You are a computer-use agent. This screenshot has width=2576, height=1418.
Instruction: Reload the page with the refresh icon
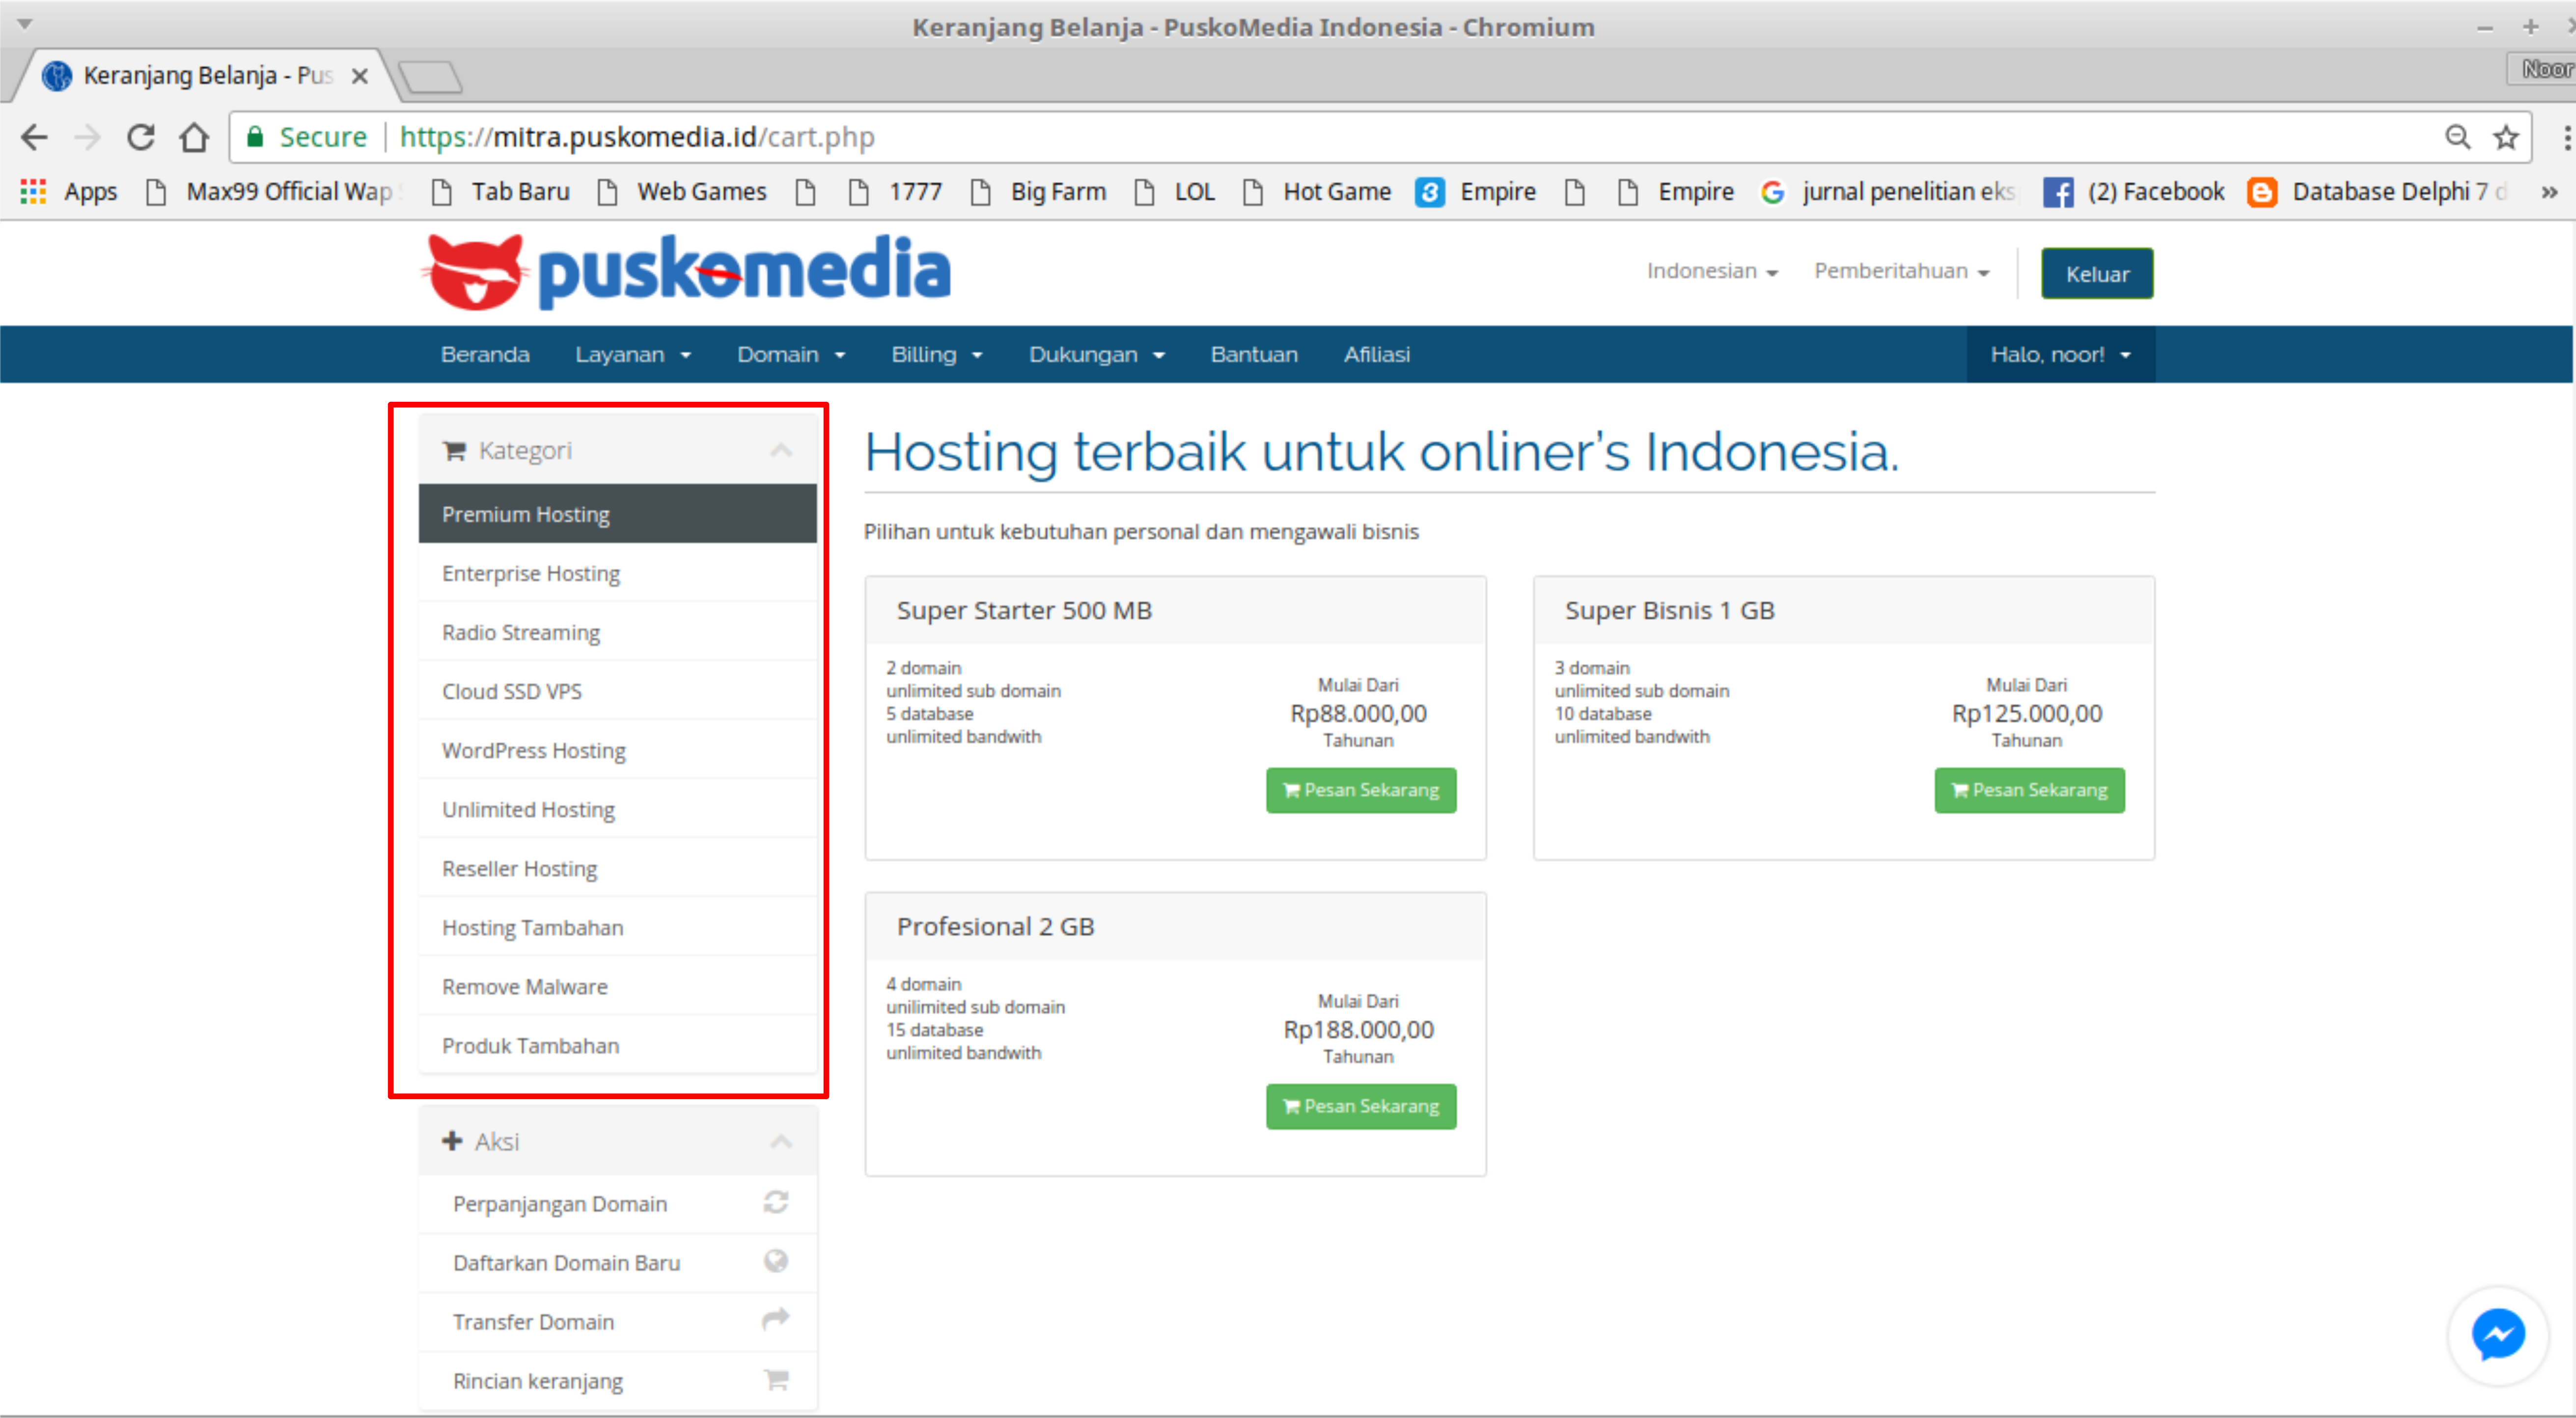(x=141, y=137)
